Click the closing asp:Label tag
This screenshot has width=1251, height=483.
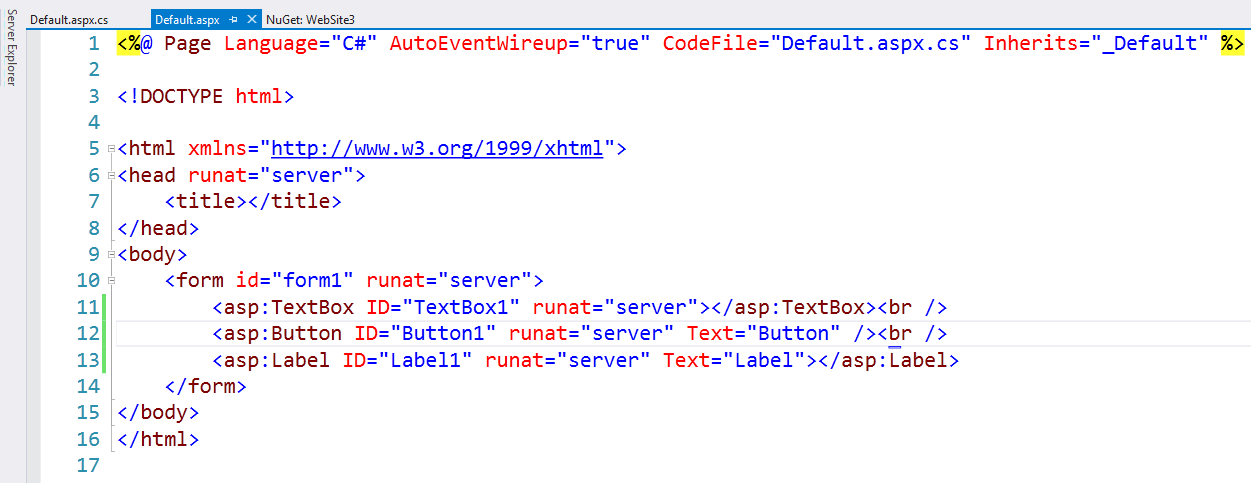889,360
